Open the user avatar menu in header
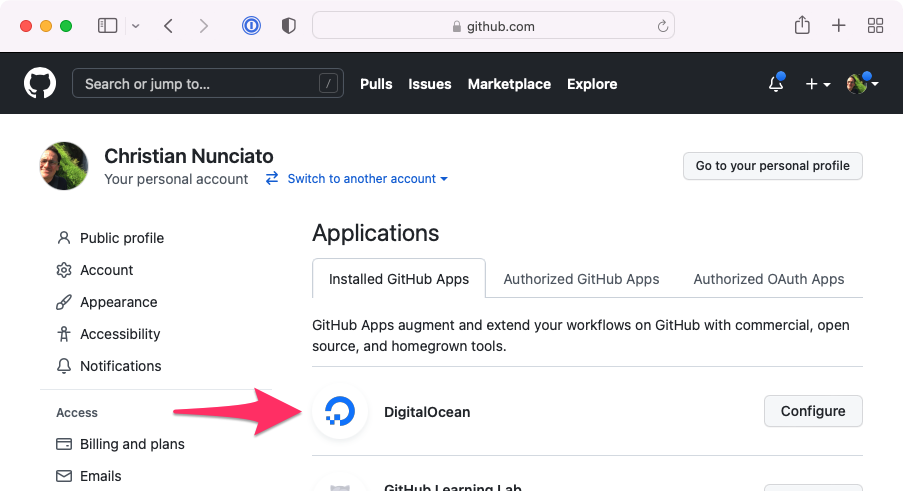The width and height of the screenshot is (903, 491). pos(862,83)
